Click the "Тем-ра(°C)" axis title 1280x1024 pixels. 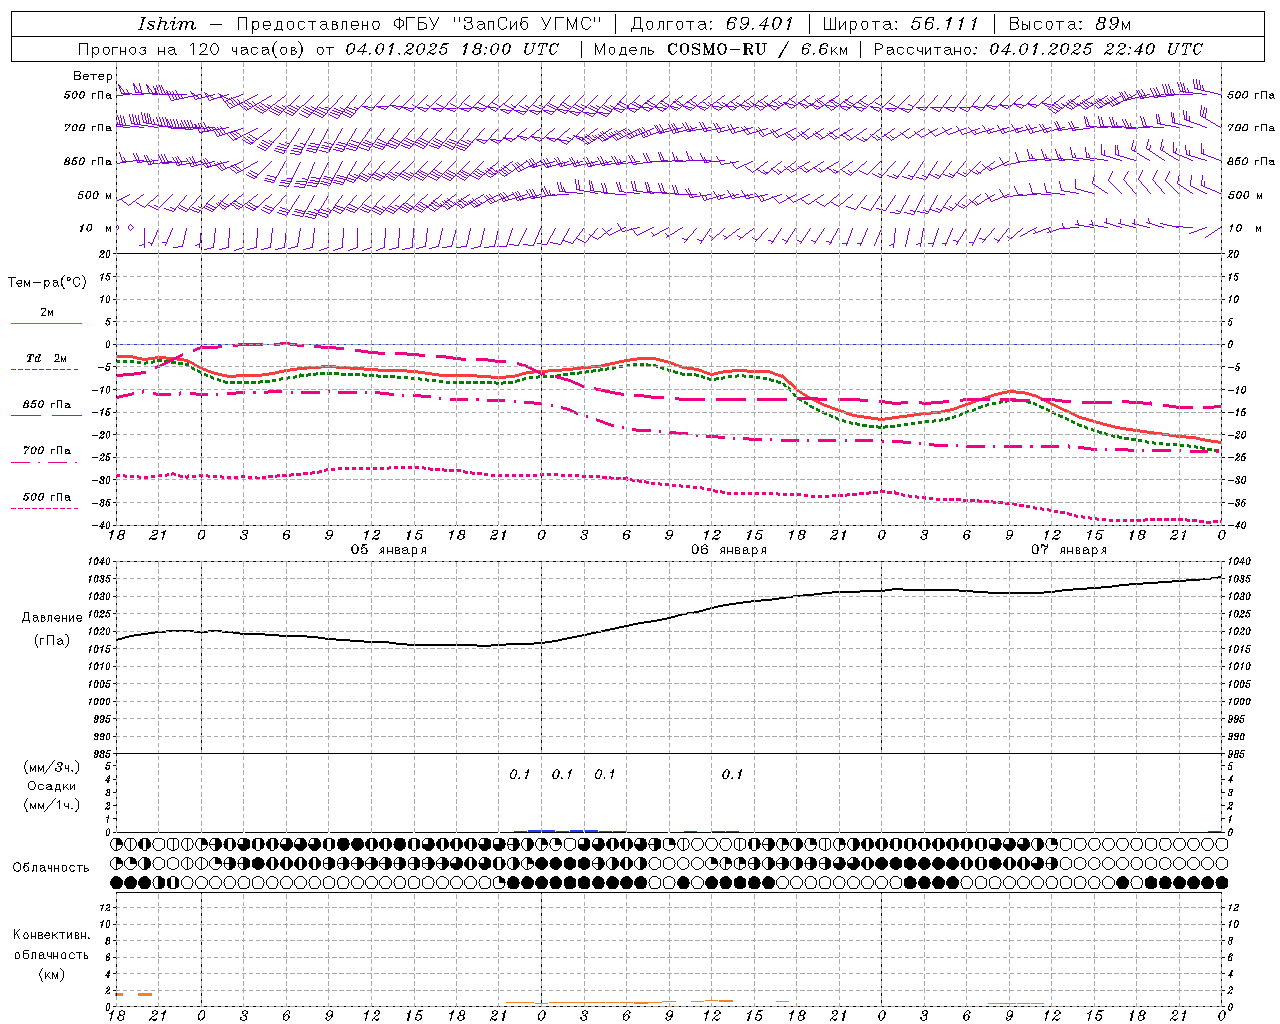(x=47, y=283)
